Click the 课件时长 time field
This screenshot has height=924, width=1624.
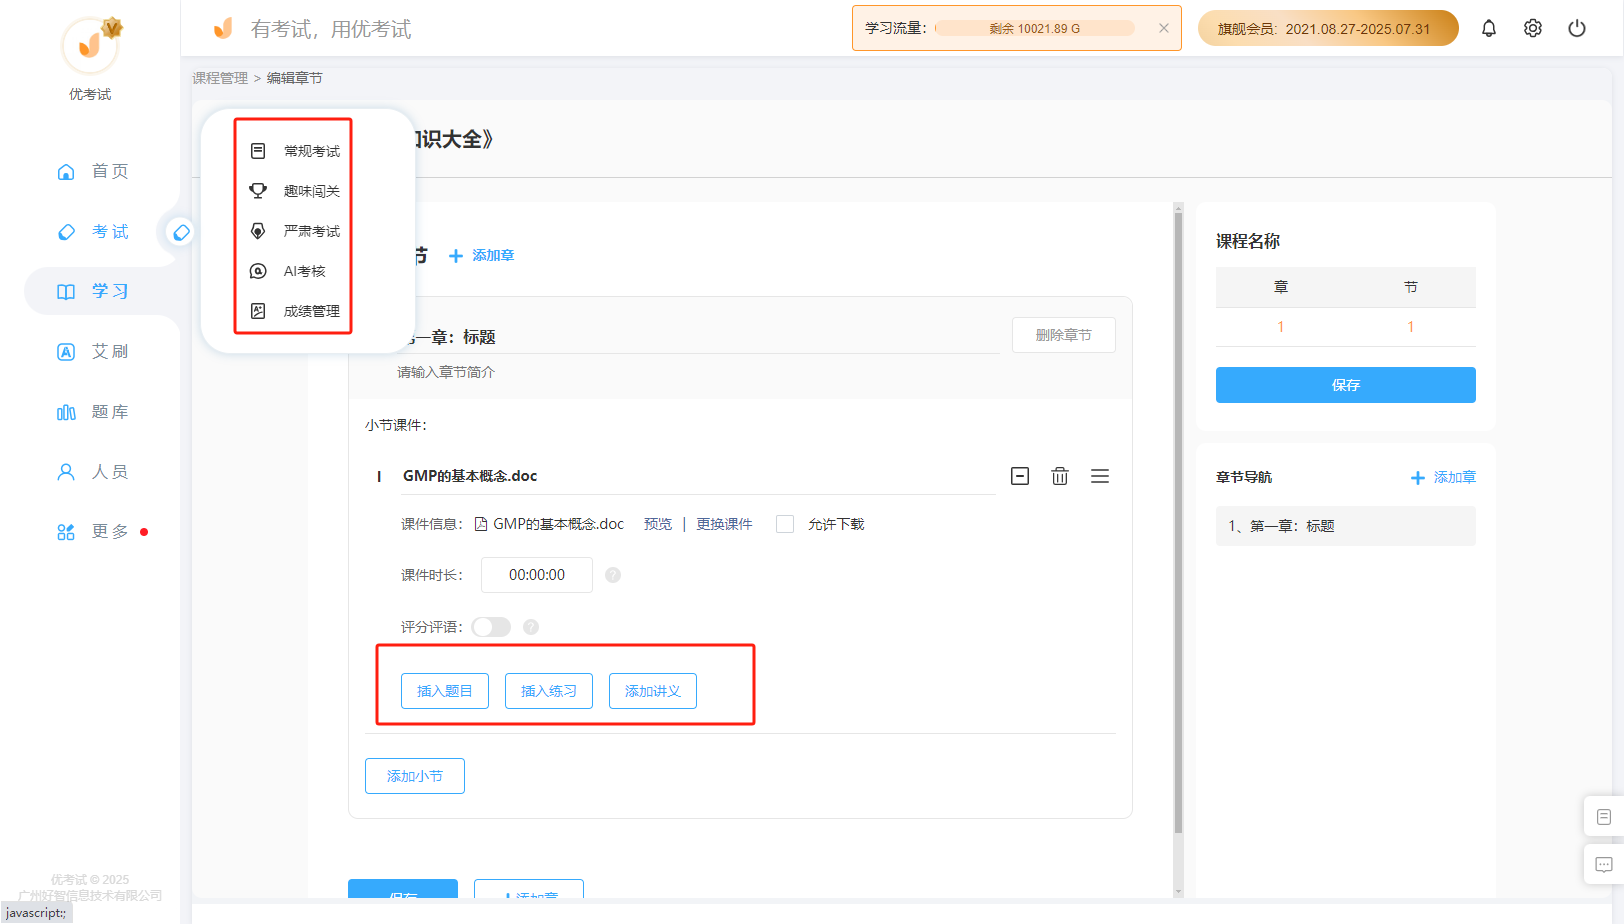[x=537, y=575]
